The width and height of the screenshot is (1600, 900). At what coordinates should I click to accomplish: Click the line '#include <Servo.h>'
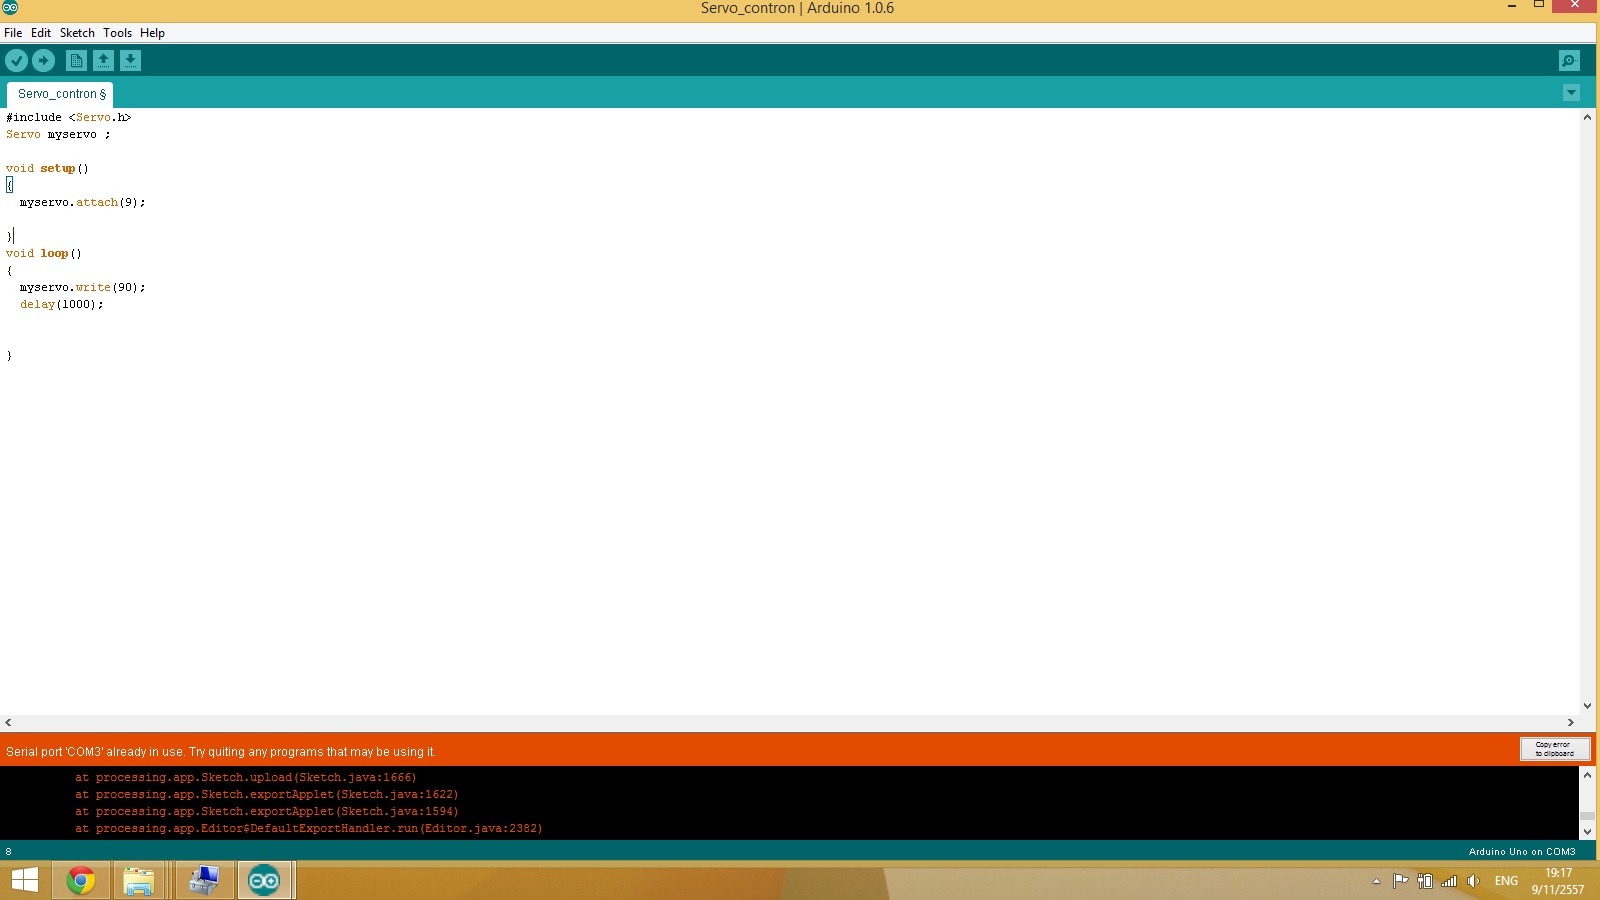(68, 117)
